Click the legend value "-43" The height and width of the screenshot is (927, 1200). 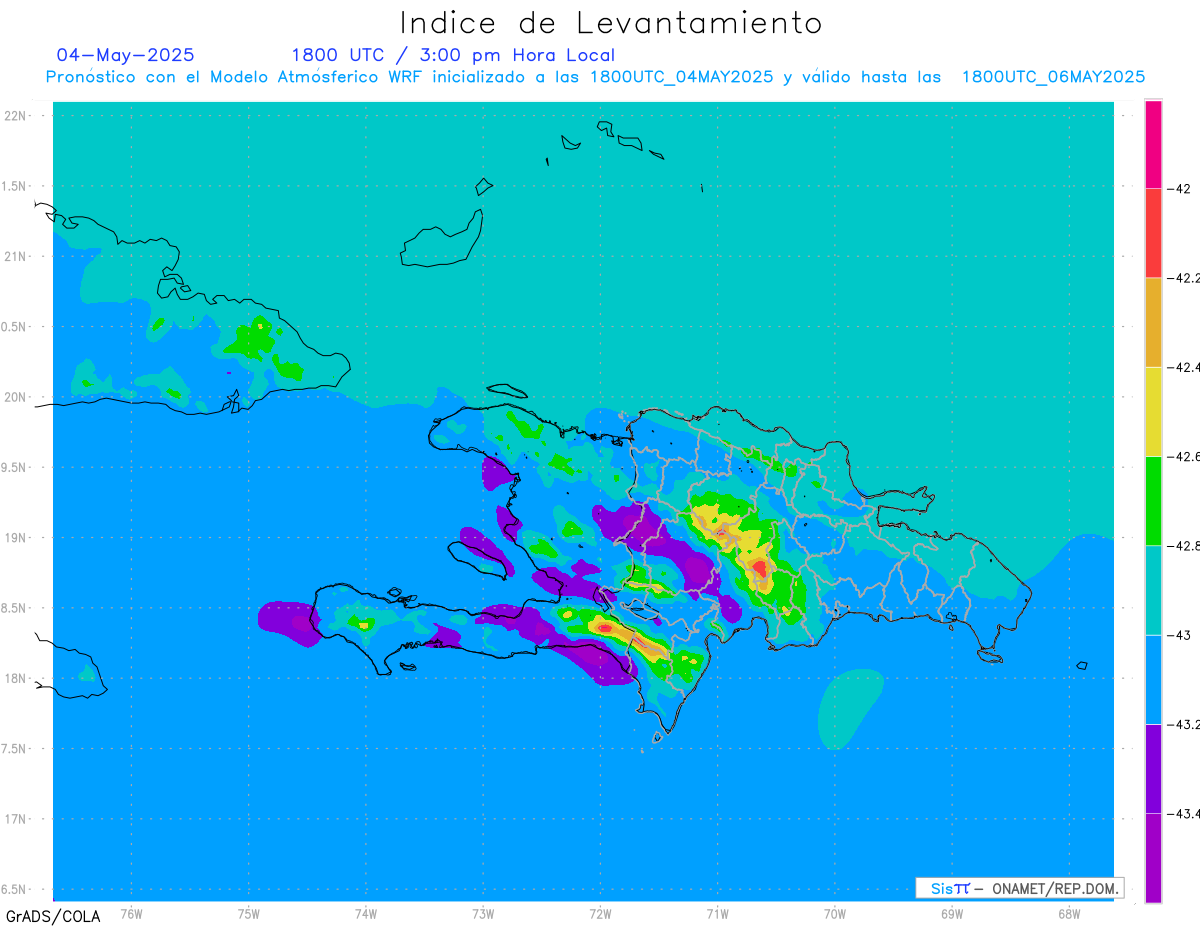pyautogui.click(x=1179, y=634)
